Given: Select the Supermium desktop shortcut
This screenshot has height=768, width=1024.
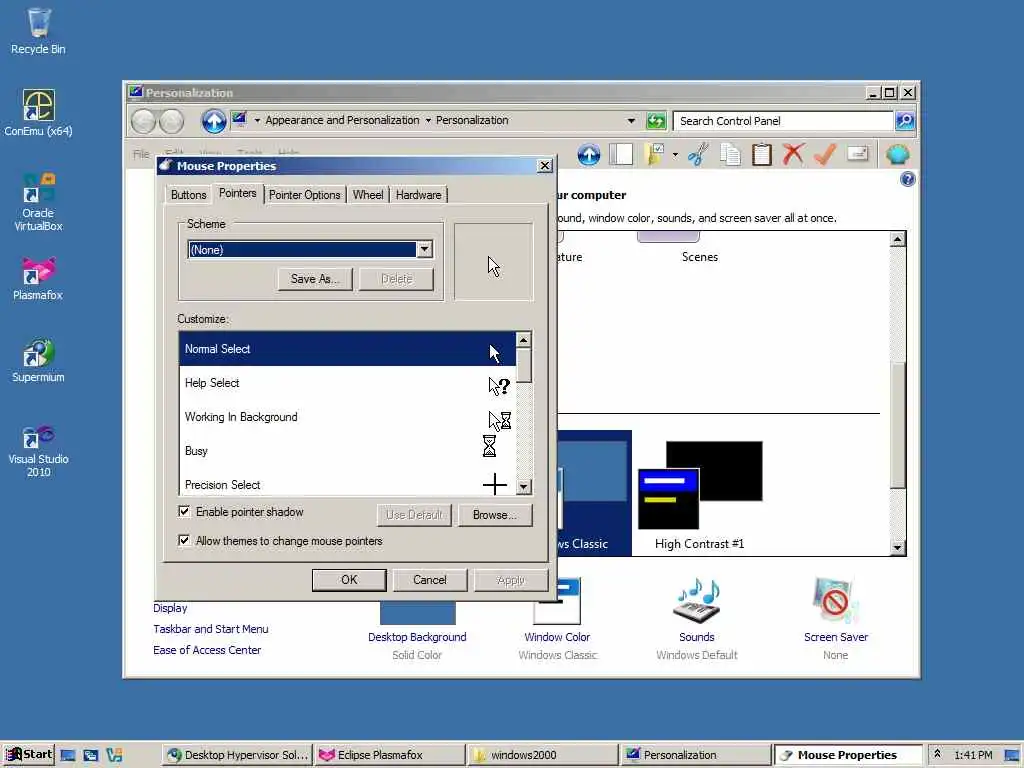Looking at the screenshot, I should pyautogui.click(x=38, y=360).
